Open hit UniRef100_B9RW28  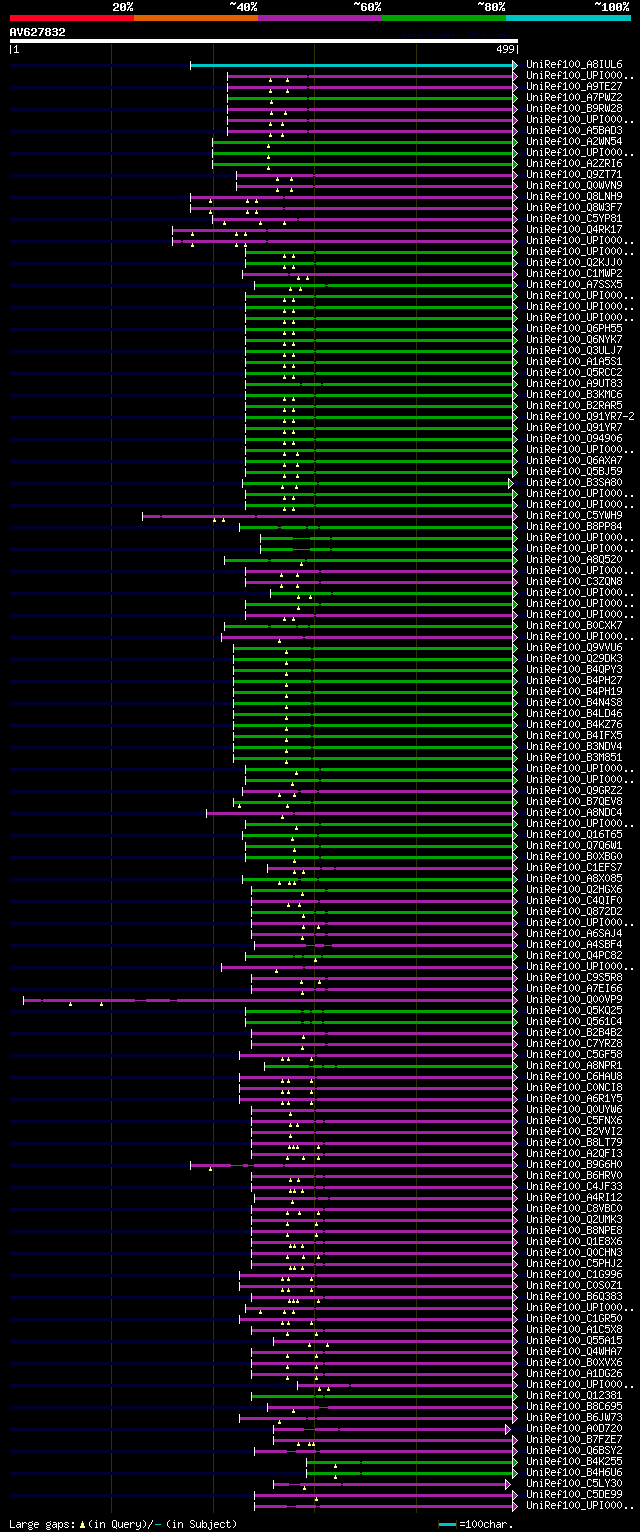coord(574,109)
